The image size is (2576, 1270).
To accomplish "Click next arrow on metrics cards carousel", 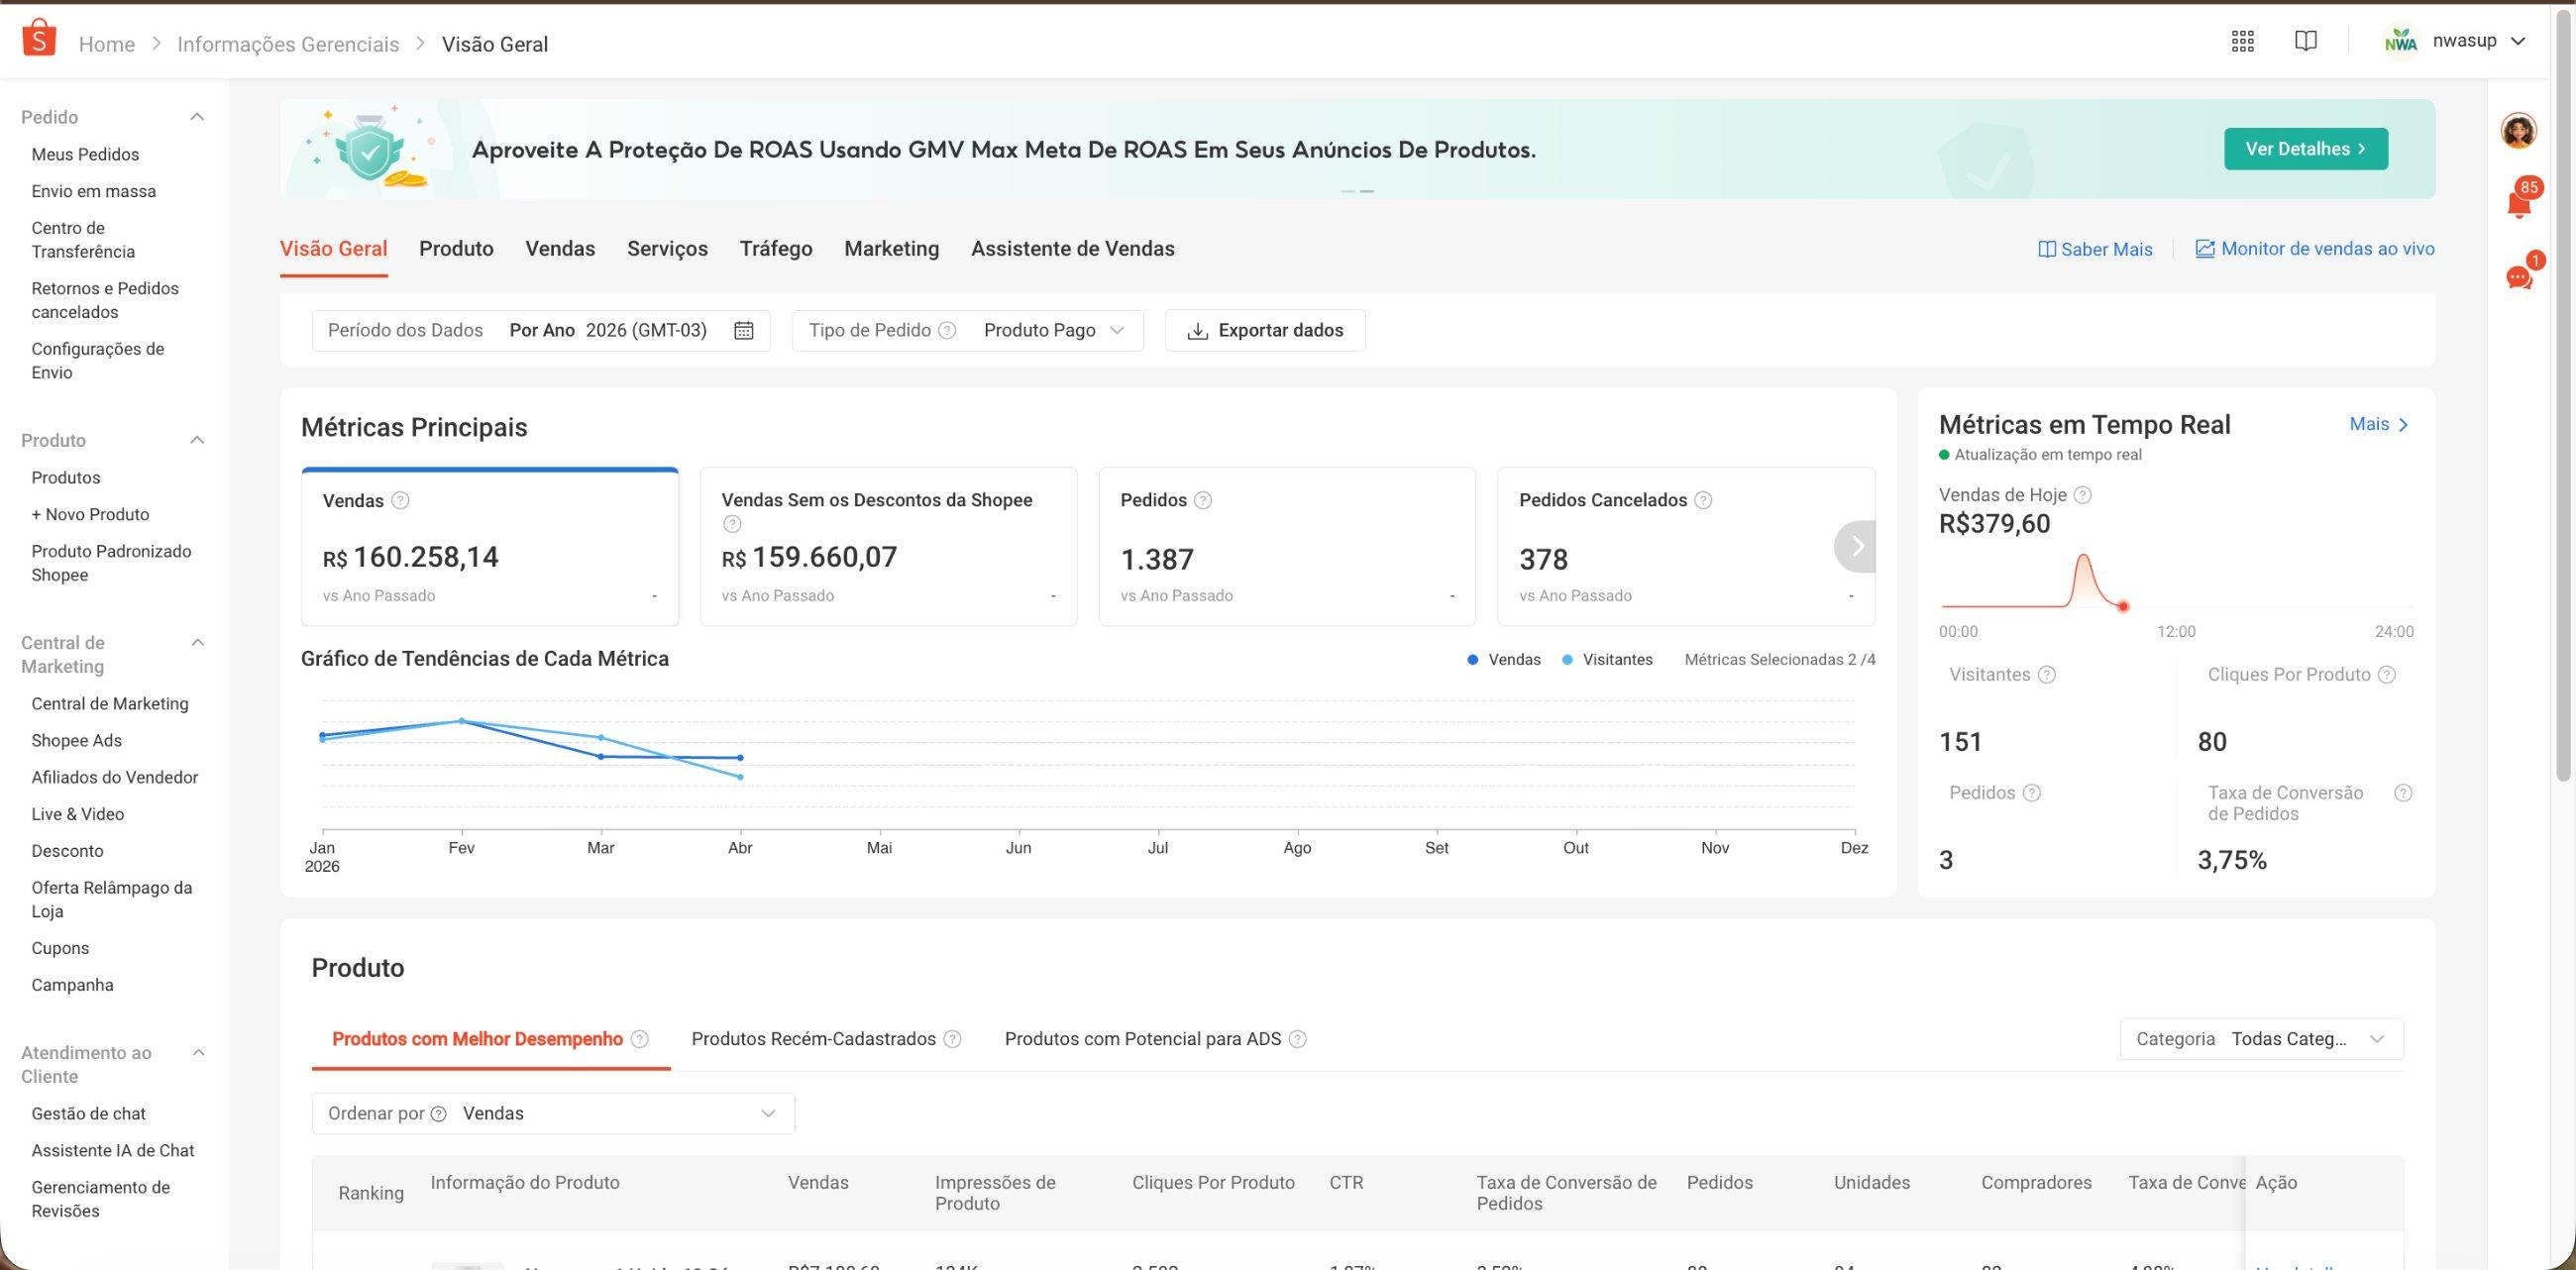I will [1856, 546].
